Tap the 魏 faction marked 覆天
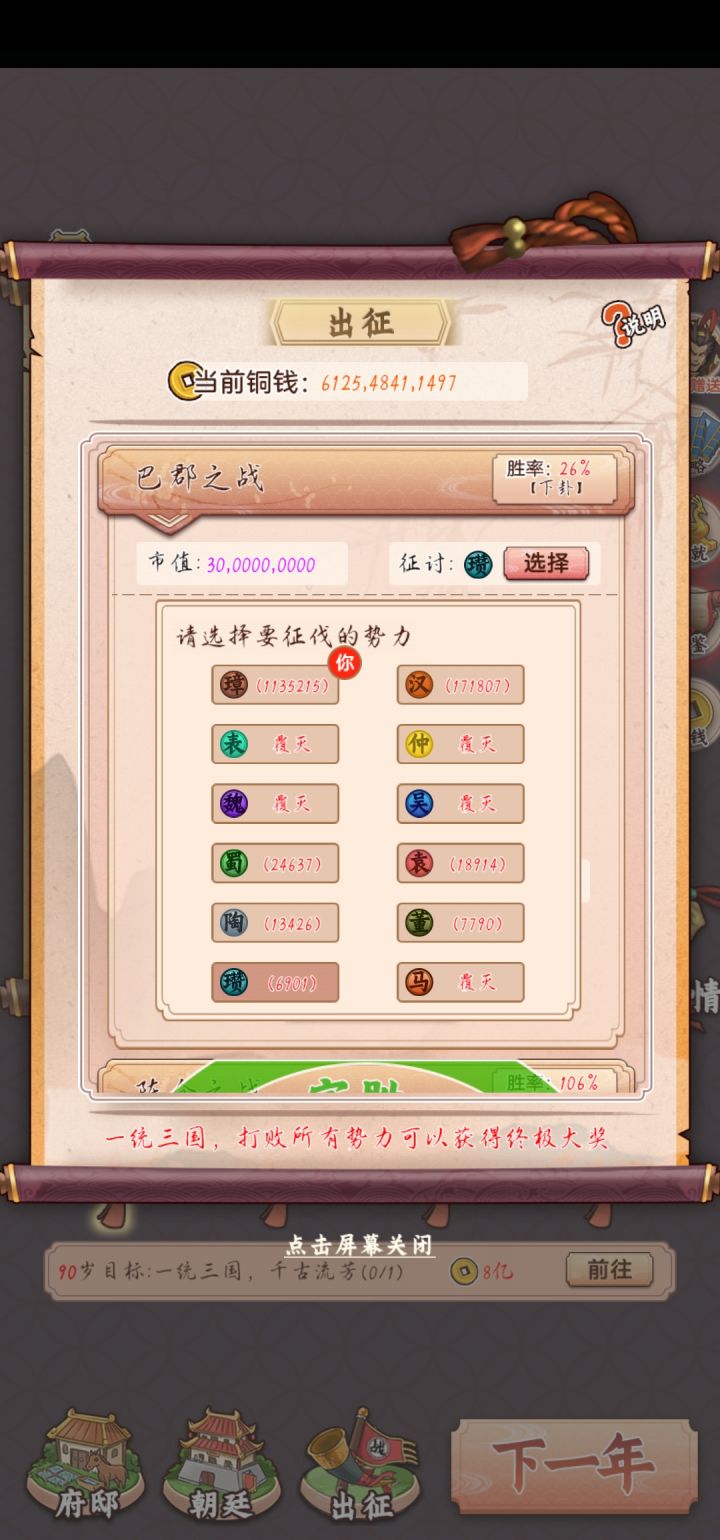720x1540 pixels. (x=275, y=803)
